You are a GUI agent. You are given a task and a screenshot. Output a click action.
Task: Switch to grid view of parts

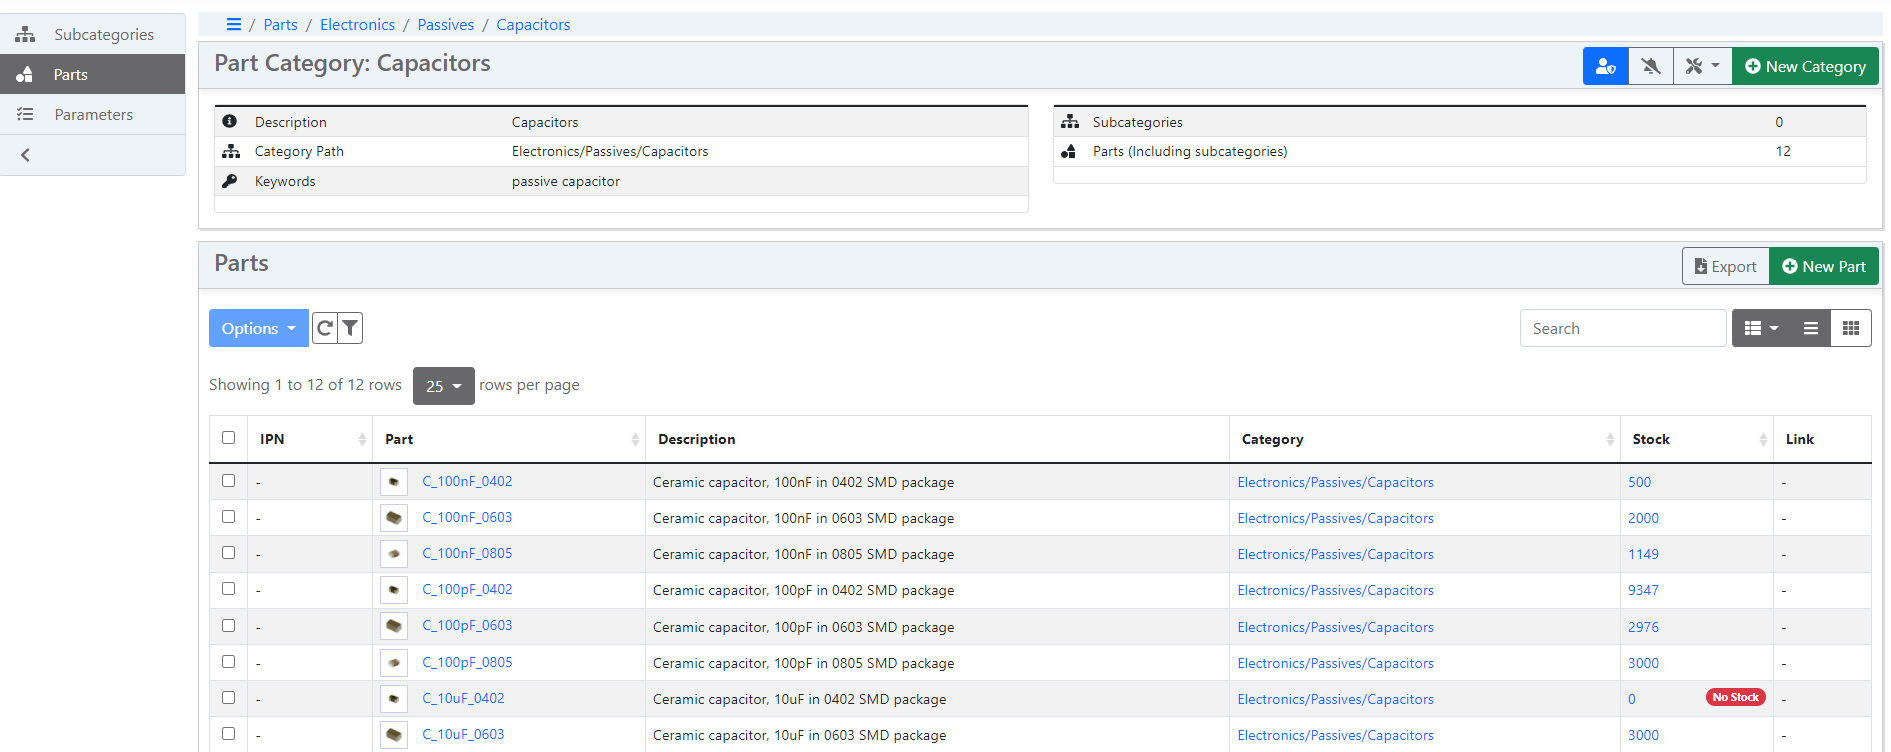click(x=1850, y=328)
